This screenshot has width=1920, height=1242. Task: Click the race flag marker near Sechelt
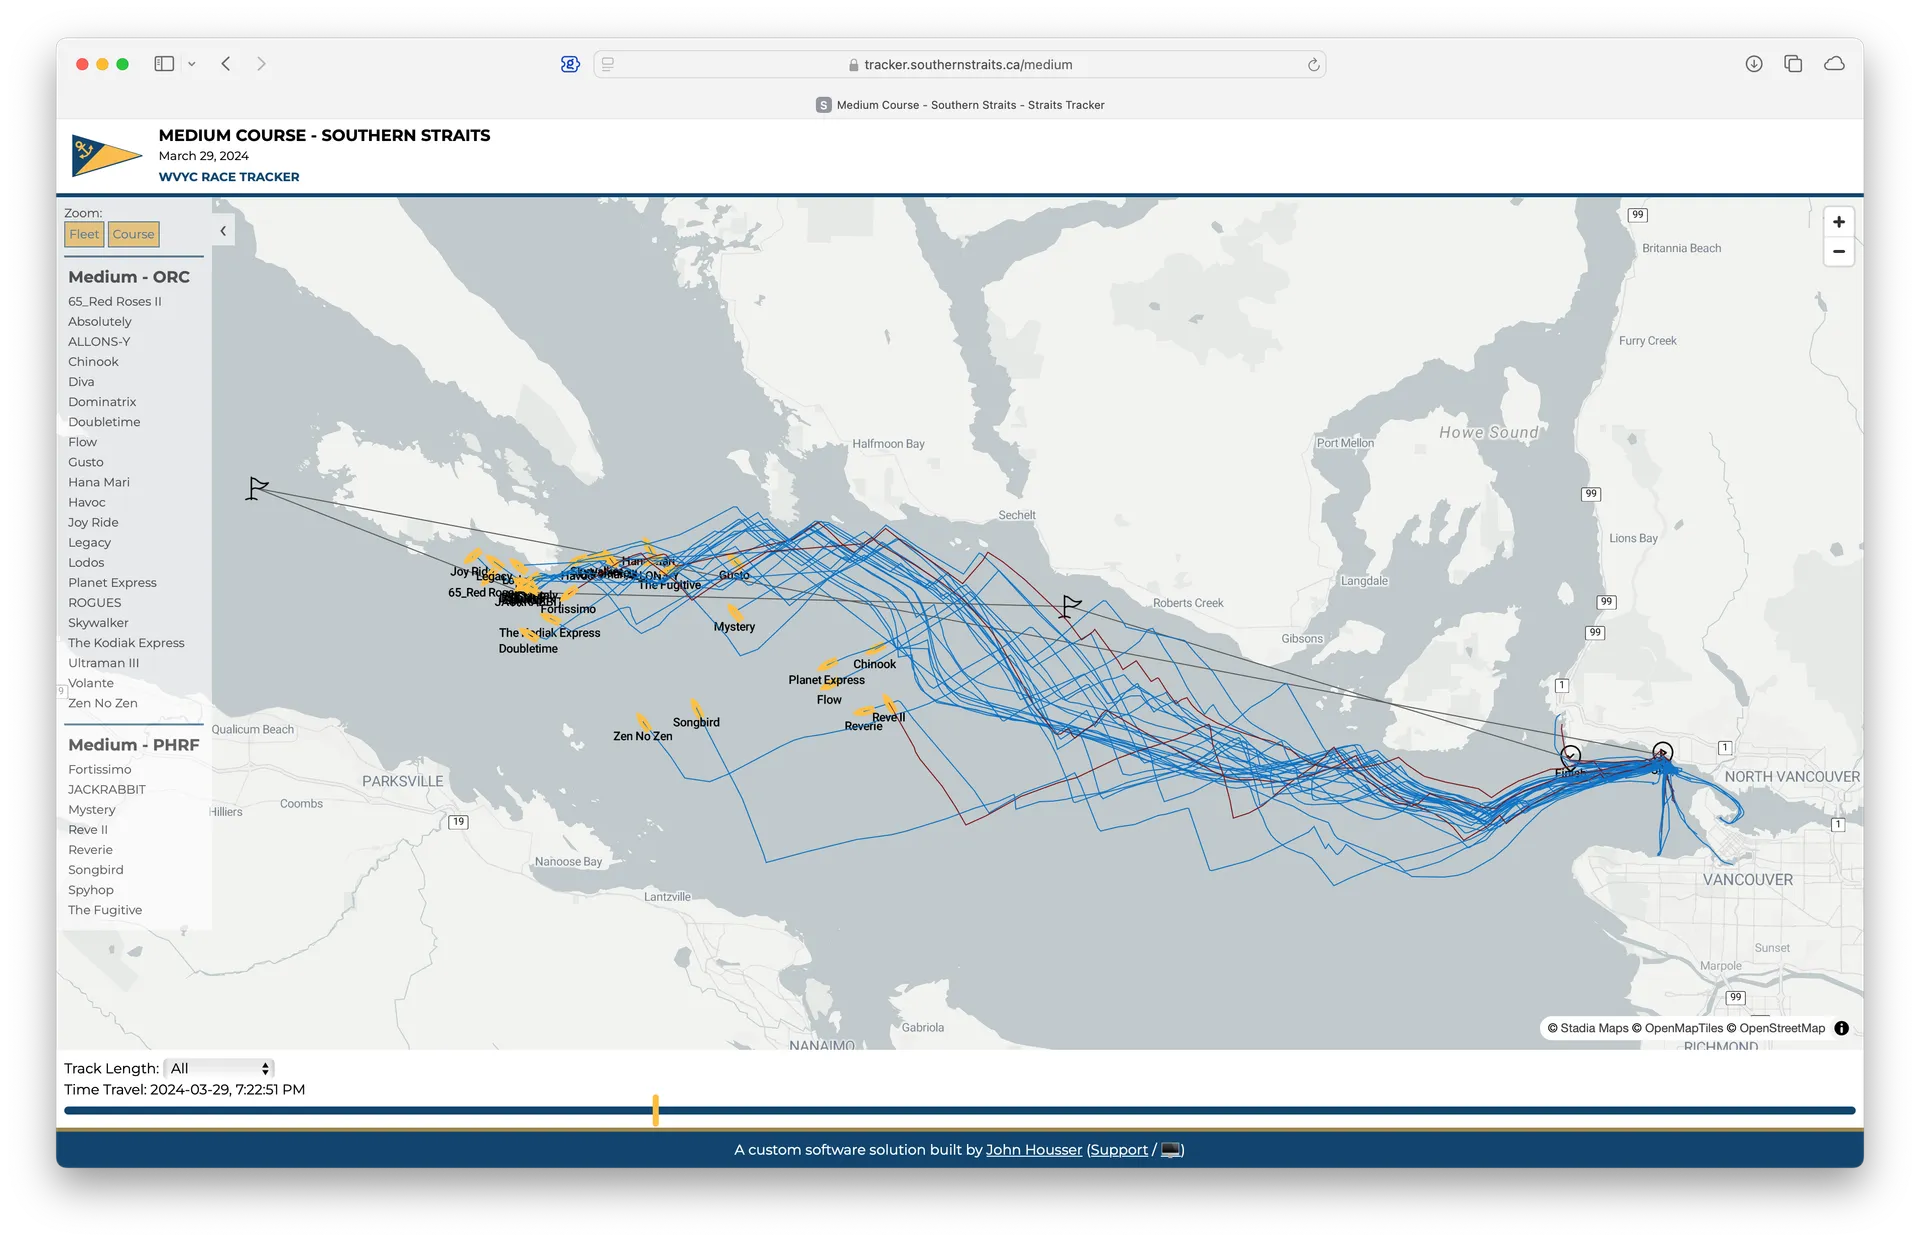(1067, 604)
